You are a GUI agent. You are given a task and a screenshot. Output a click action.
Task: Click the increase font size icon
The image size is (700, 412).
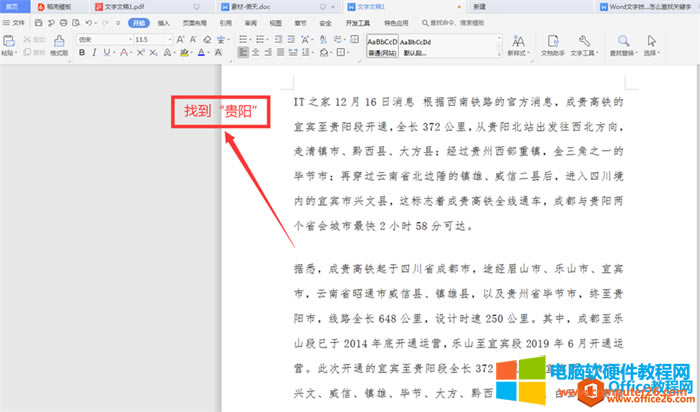[x=182, y=39]
